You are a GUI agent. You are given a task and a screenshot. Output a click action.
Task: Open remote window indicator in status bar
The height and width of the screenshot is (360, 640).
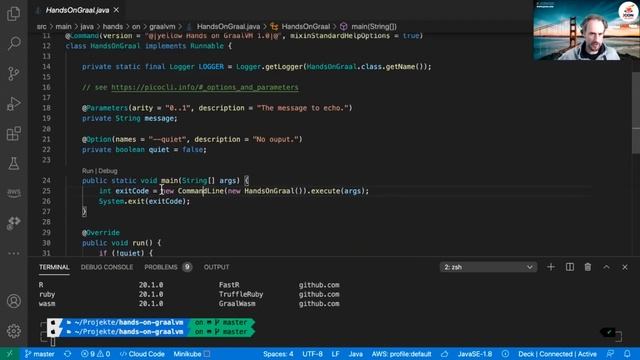[x=9, y=354]
